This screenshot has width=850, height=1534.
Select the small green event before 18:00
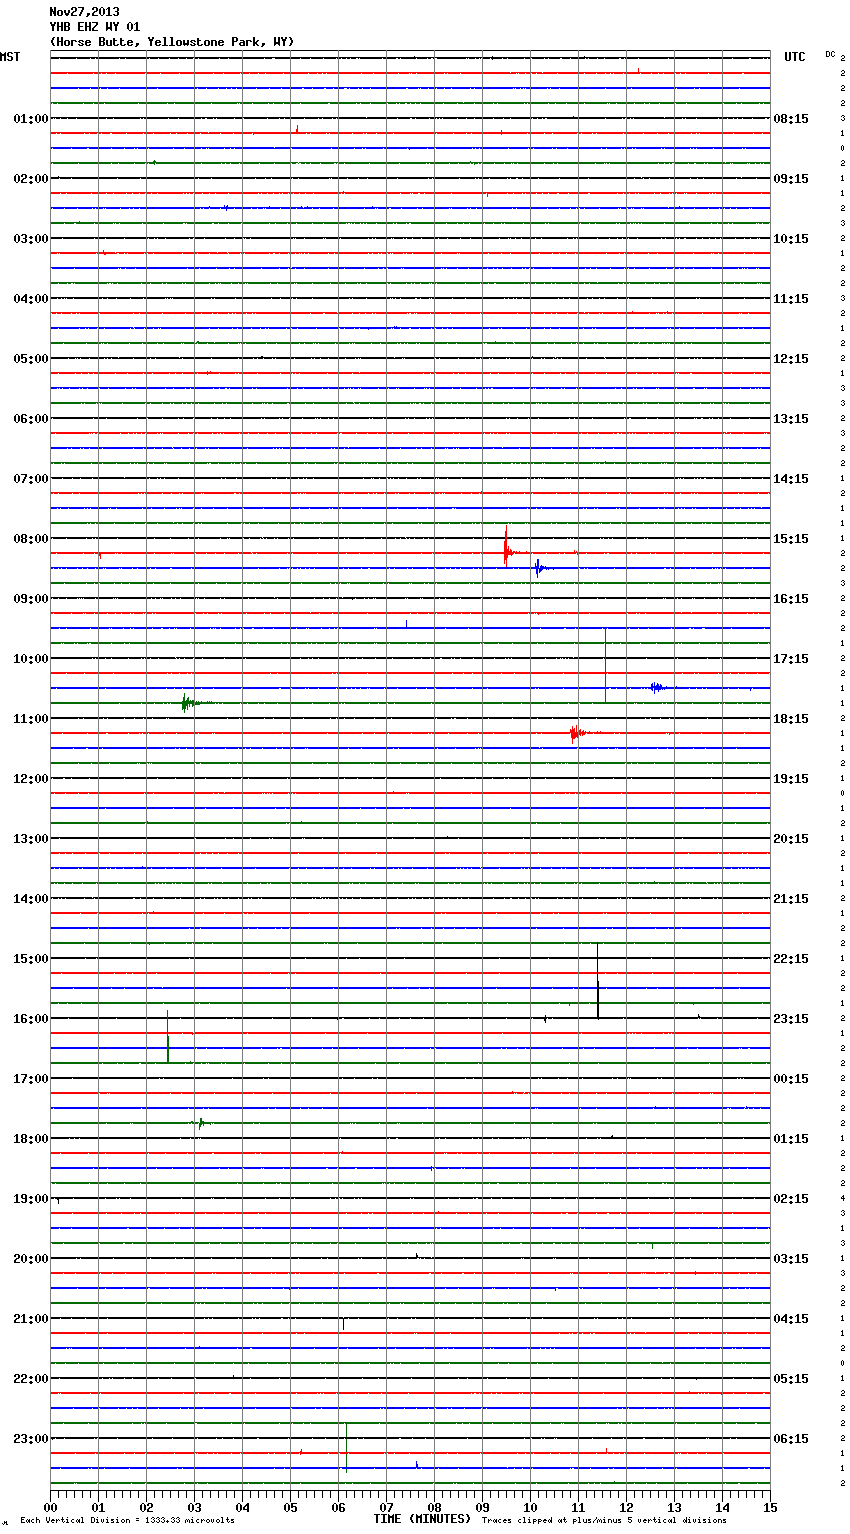tap(201, 1123)
